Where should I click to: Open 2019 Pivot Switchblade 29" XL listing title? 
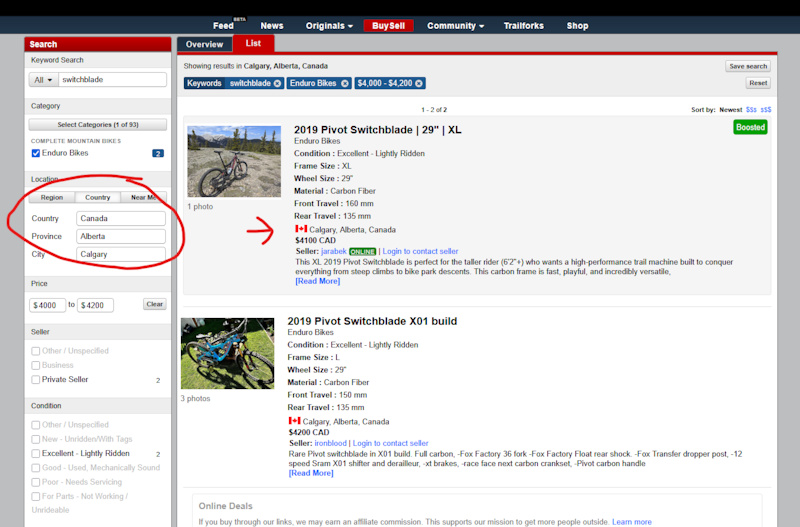pyautogui.click(x=378, y=130)
